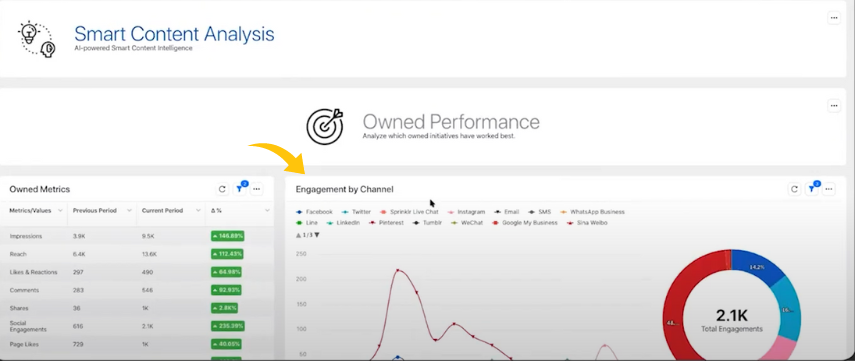Viewport: 855px width, 361px height.
Task: Go to previous legend page arrow
Action: 298,235
